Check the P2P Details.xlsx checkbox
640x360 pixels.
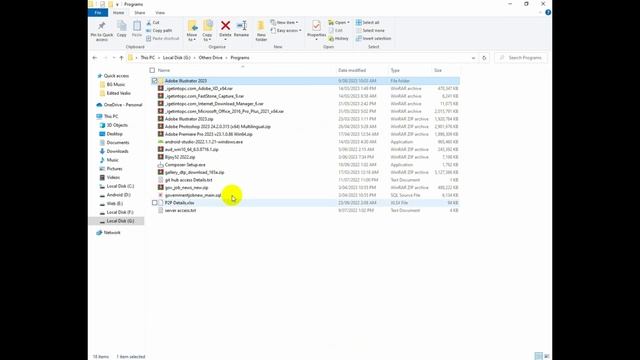pos(154,202)
